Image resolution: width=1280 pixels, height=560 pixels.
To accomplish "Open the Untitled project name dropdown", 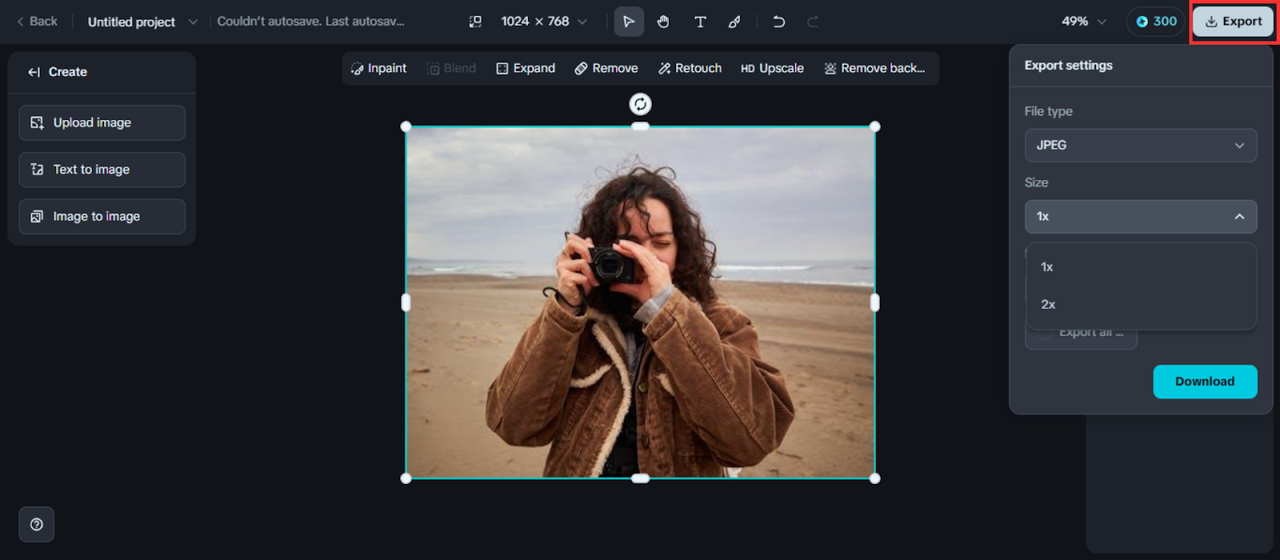I will click(x=142, y=21).
